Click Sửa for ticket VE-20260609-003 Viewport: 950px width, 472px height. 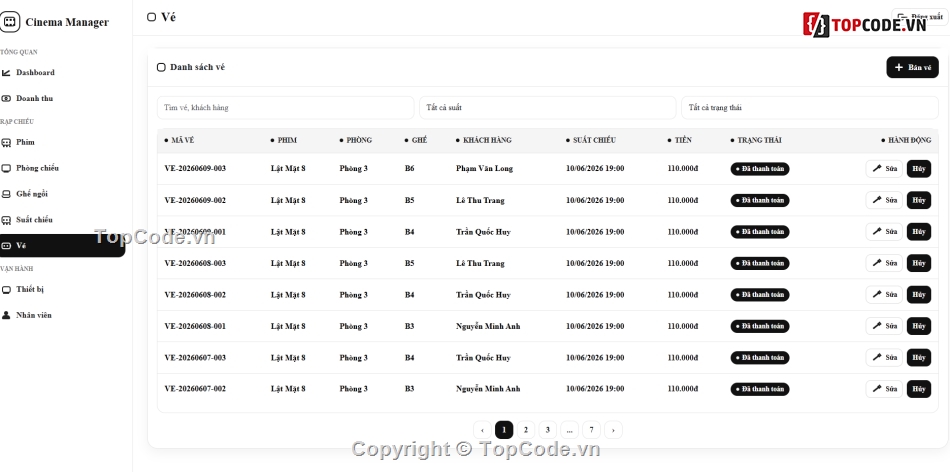tap(884, 168)
